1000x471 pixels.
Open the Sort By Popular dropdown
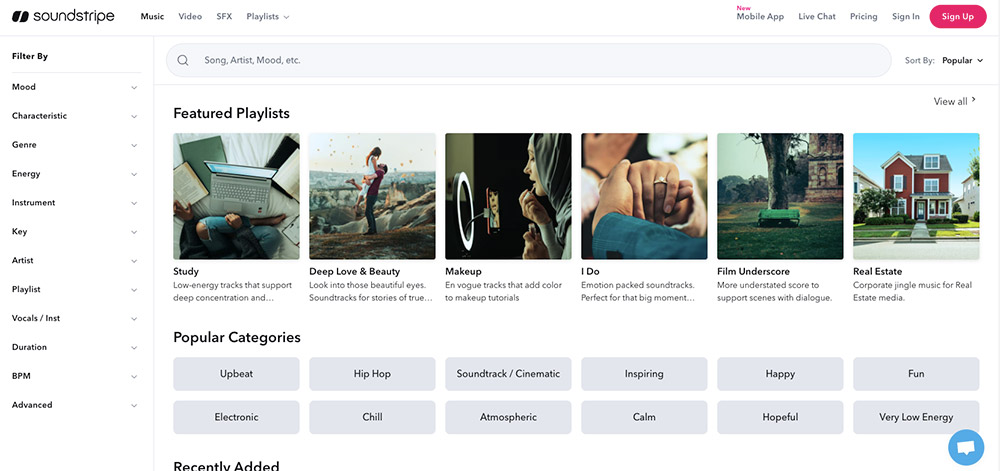click(x=962, y=61)
